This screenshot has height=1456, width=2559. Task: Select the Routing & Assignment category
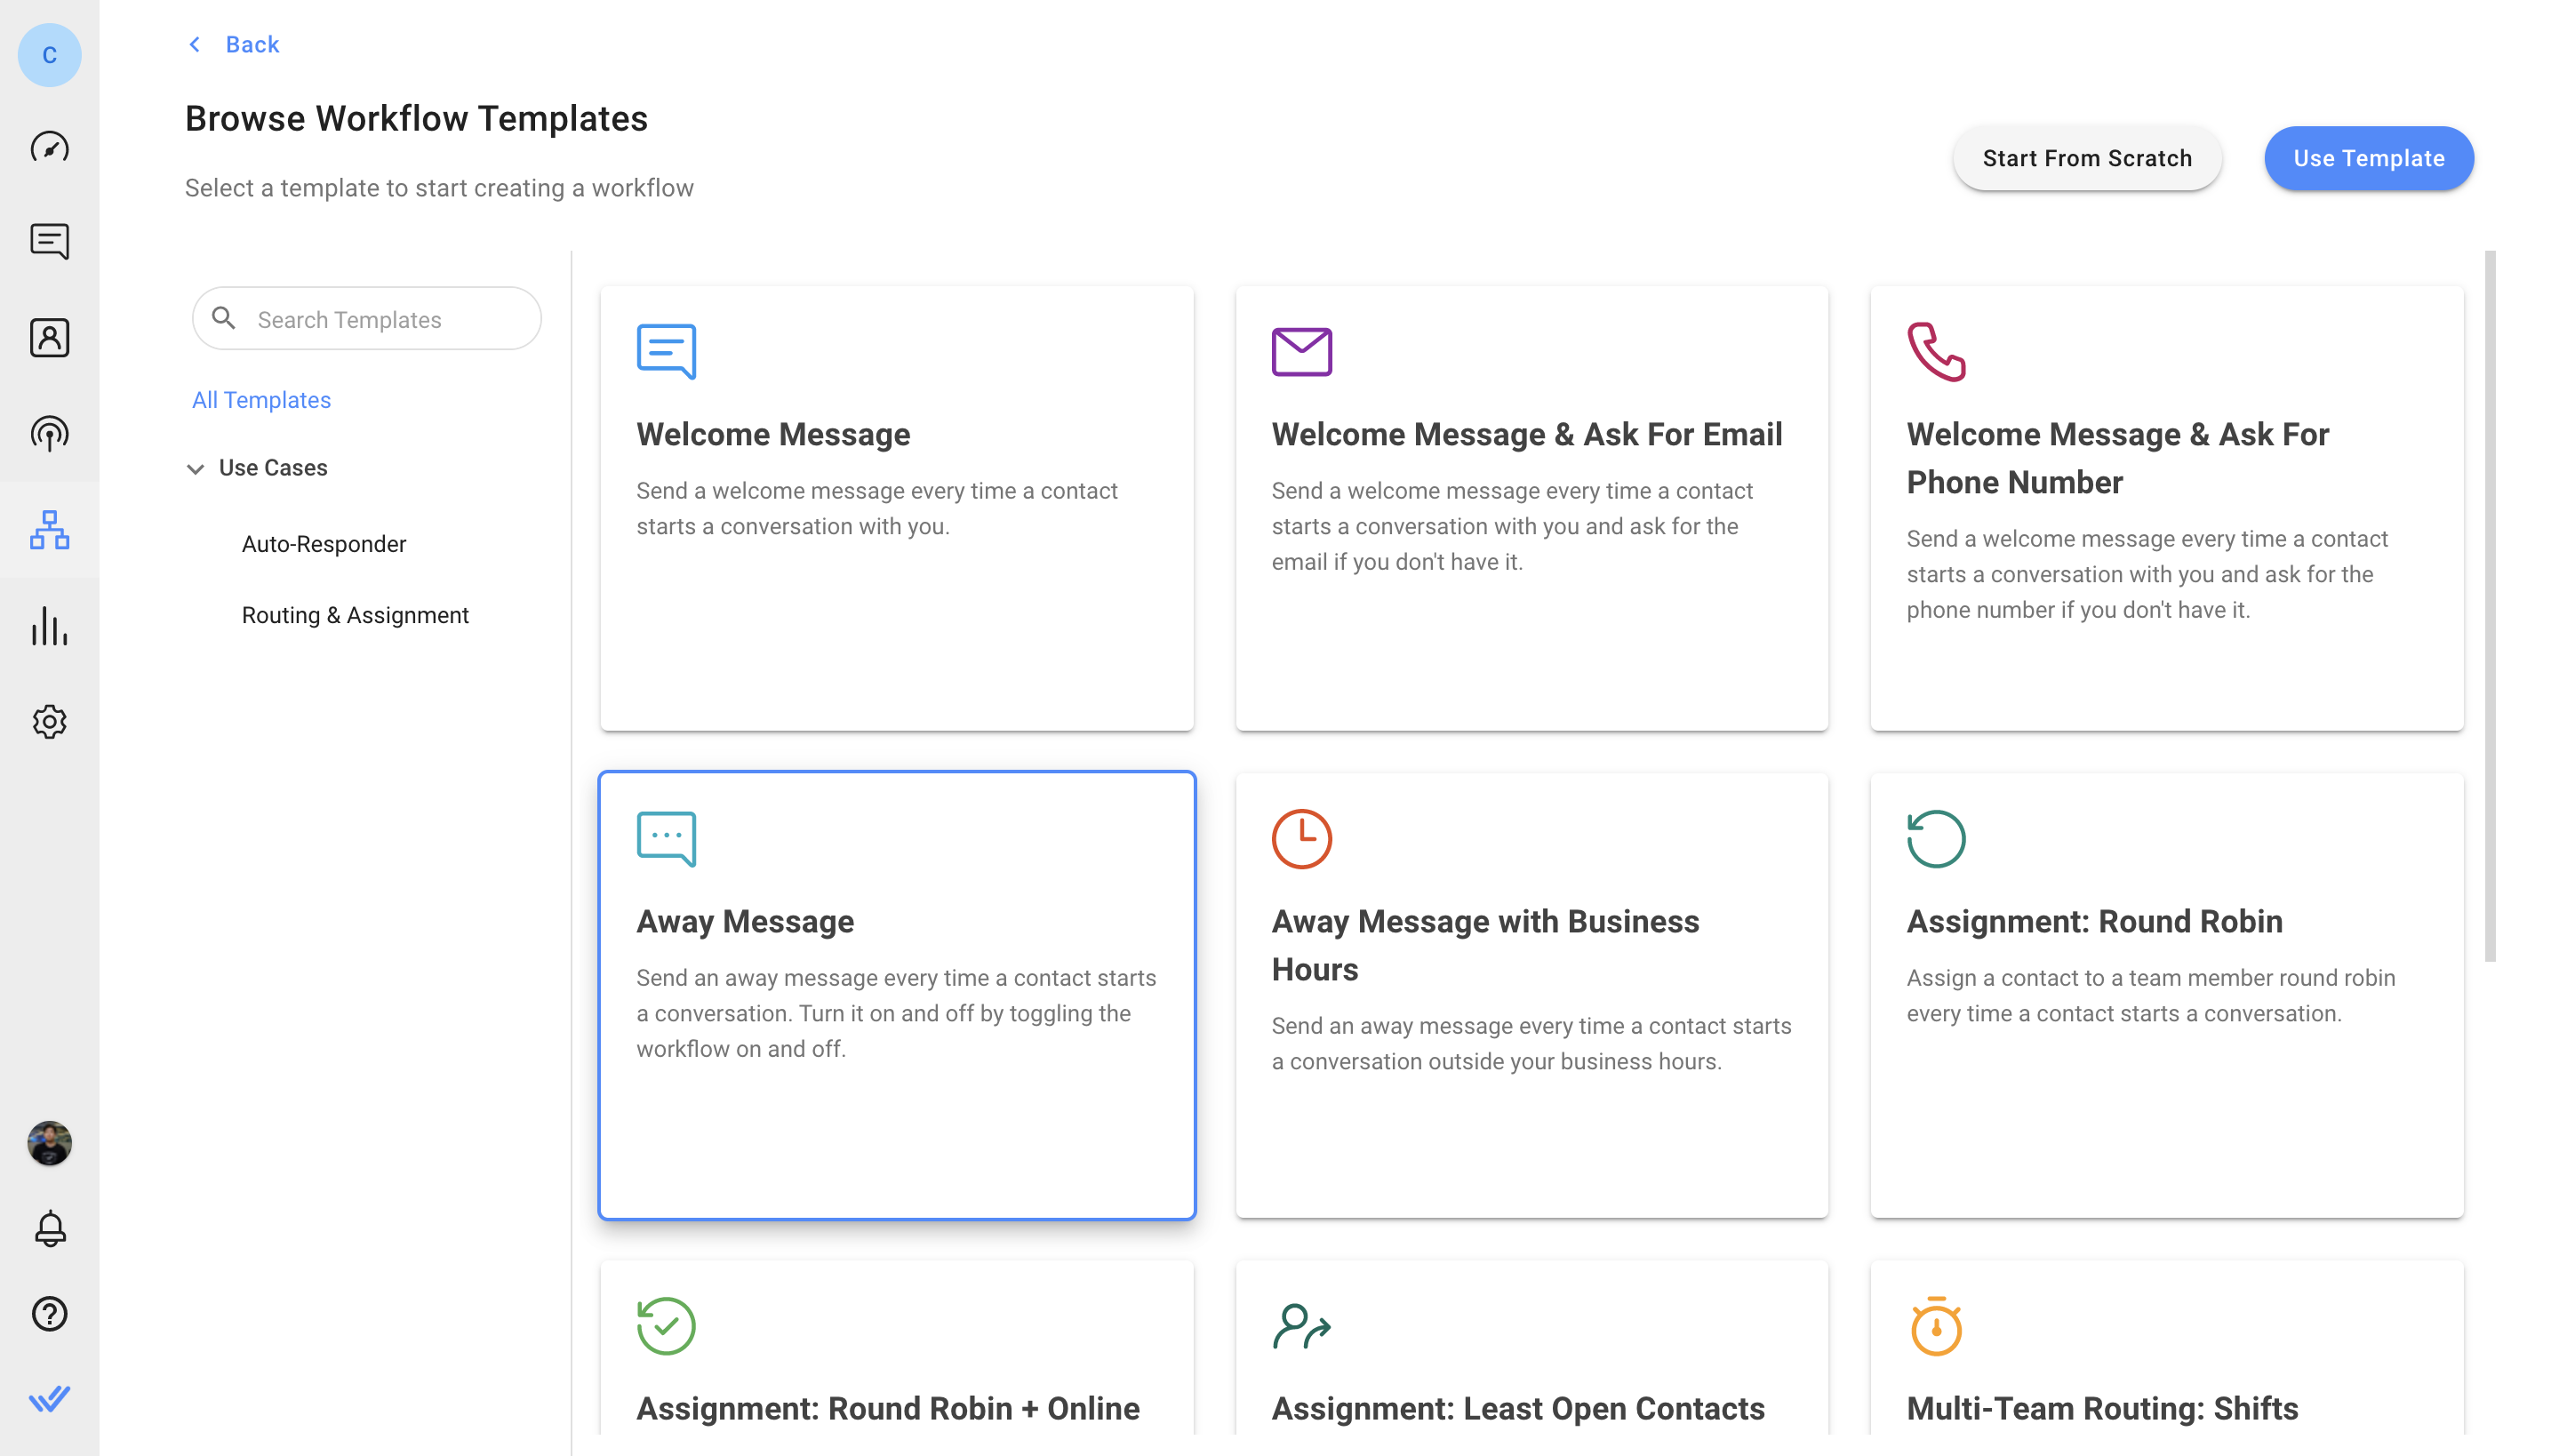point(355,615)
